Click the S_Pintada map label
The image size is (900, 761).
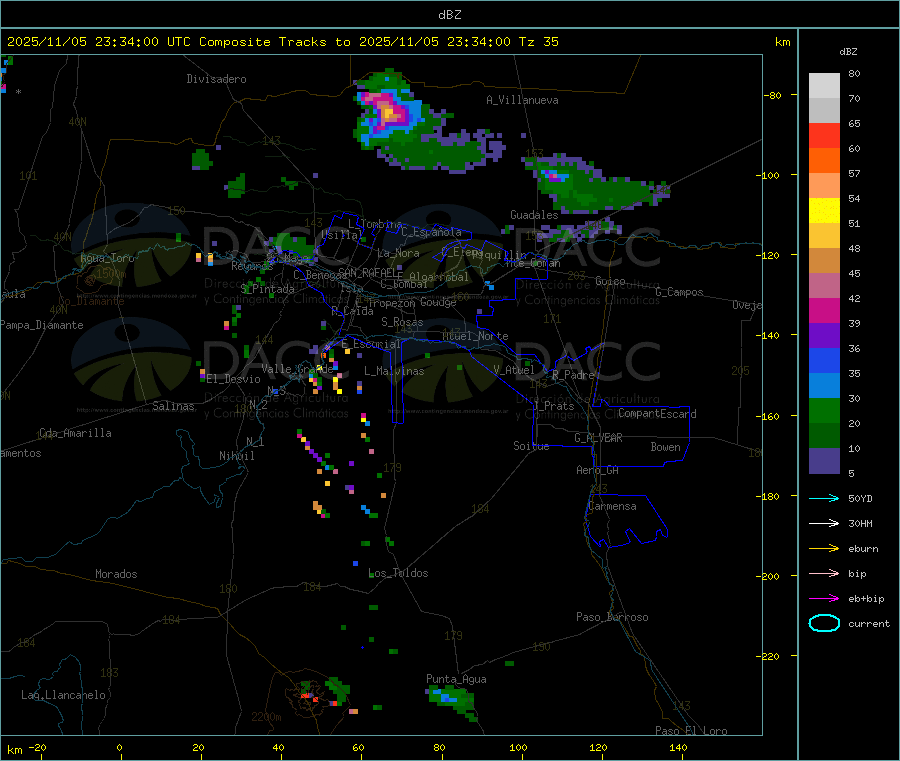(267, 289)
